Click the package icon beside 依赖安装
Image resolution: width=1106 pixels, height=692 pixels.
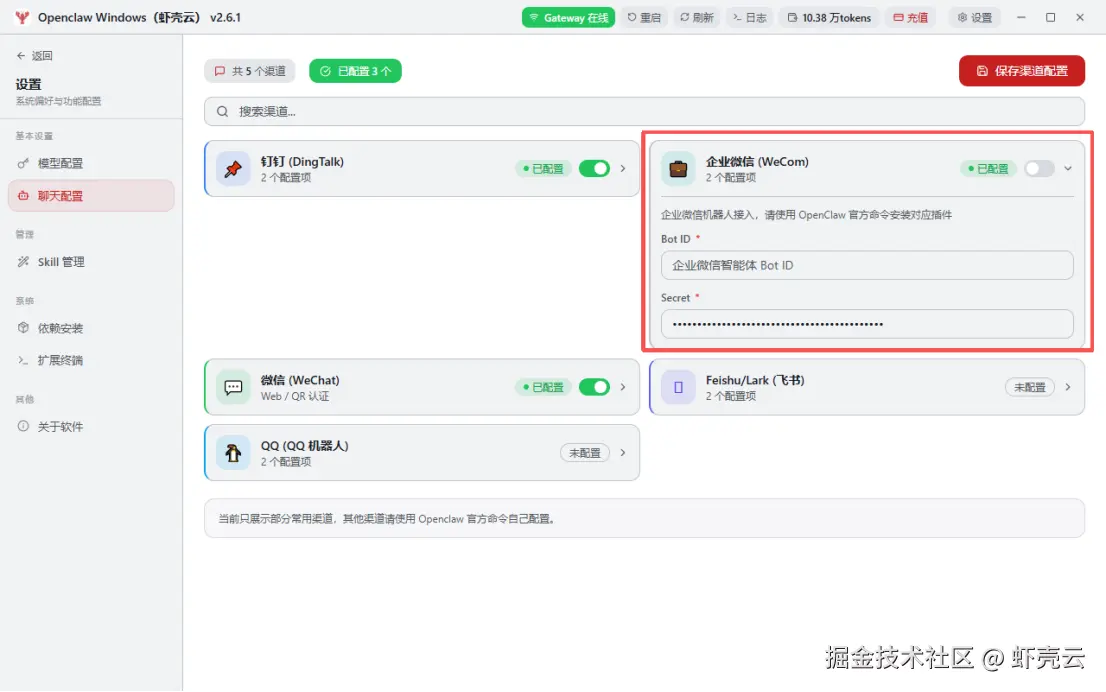[23, 328]
